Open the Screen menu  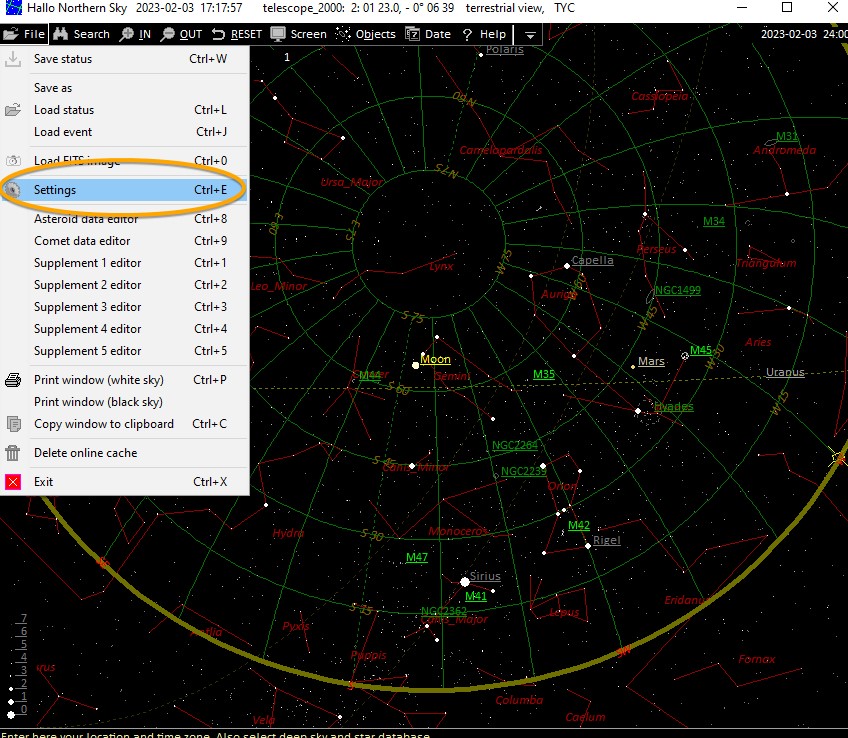[x=299, y=34]
